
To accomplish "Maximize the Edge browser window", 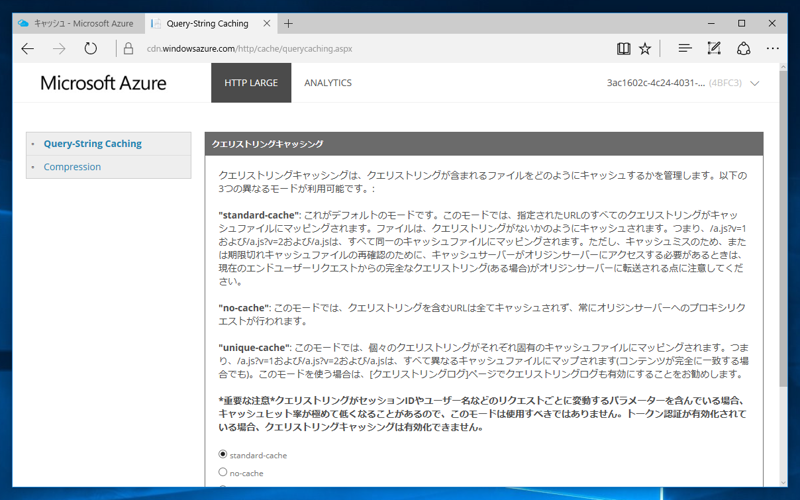I will pos(742,23).
